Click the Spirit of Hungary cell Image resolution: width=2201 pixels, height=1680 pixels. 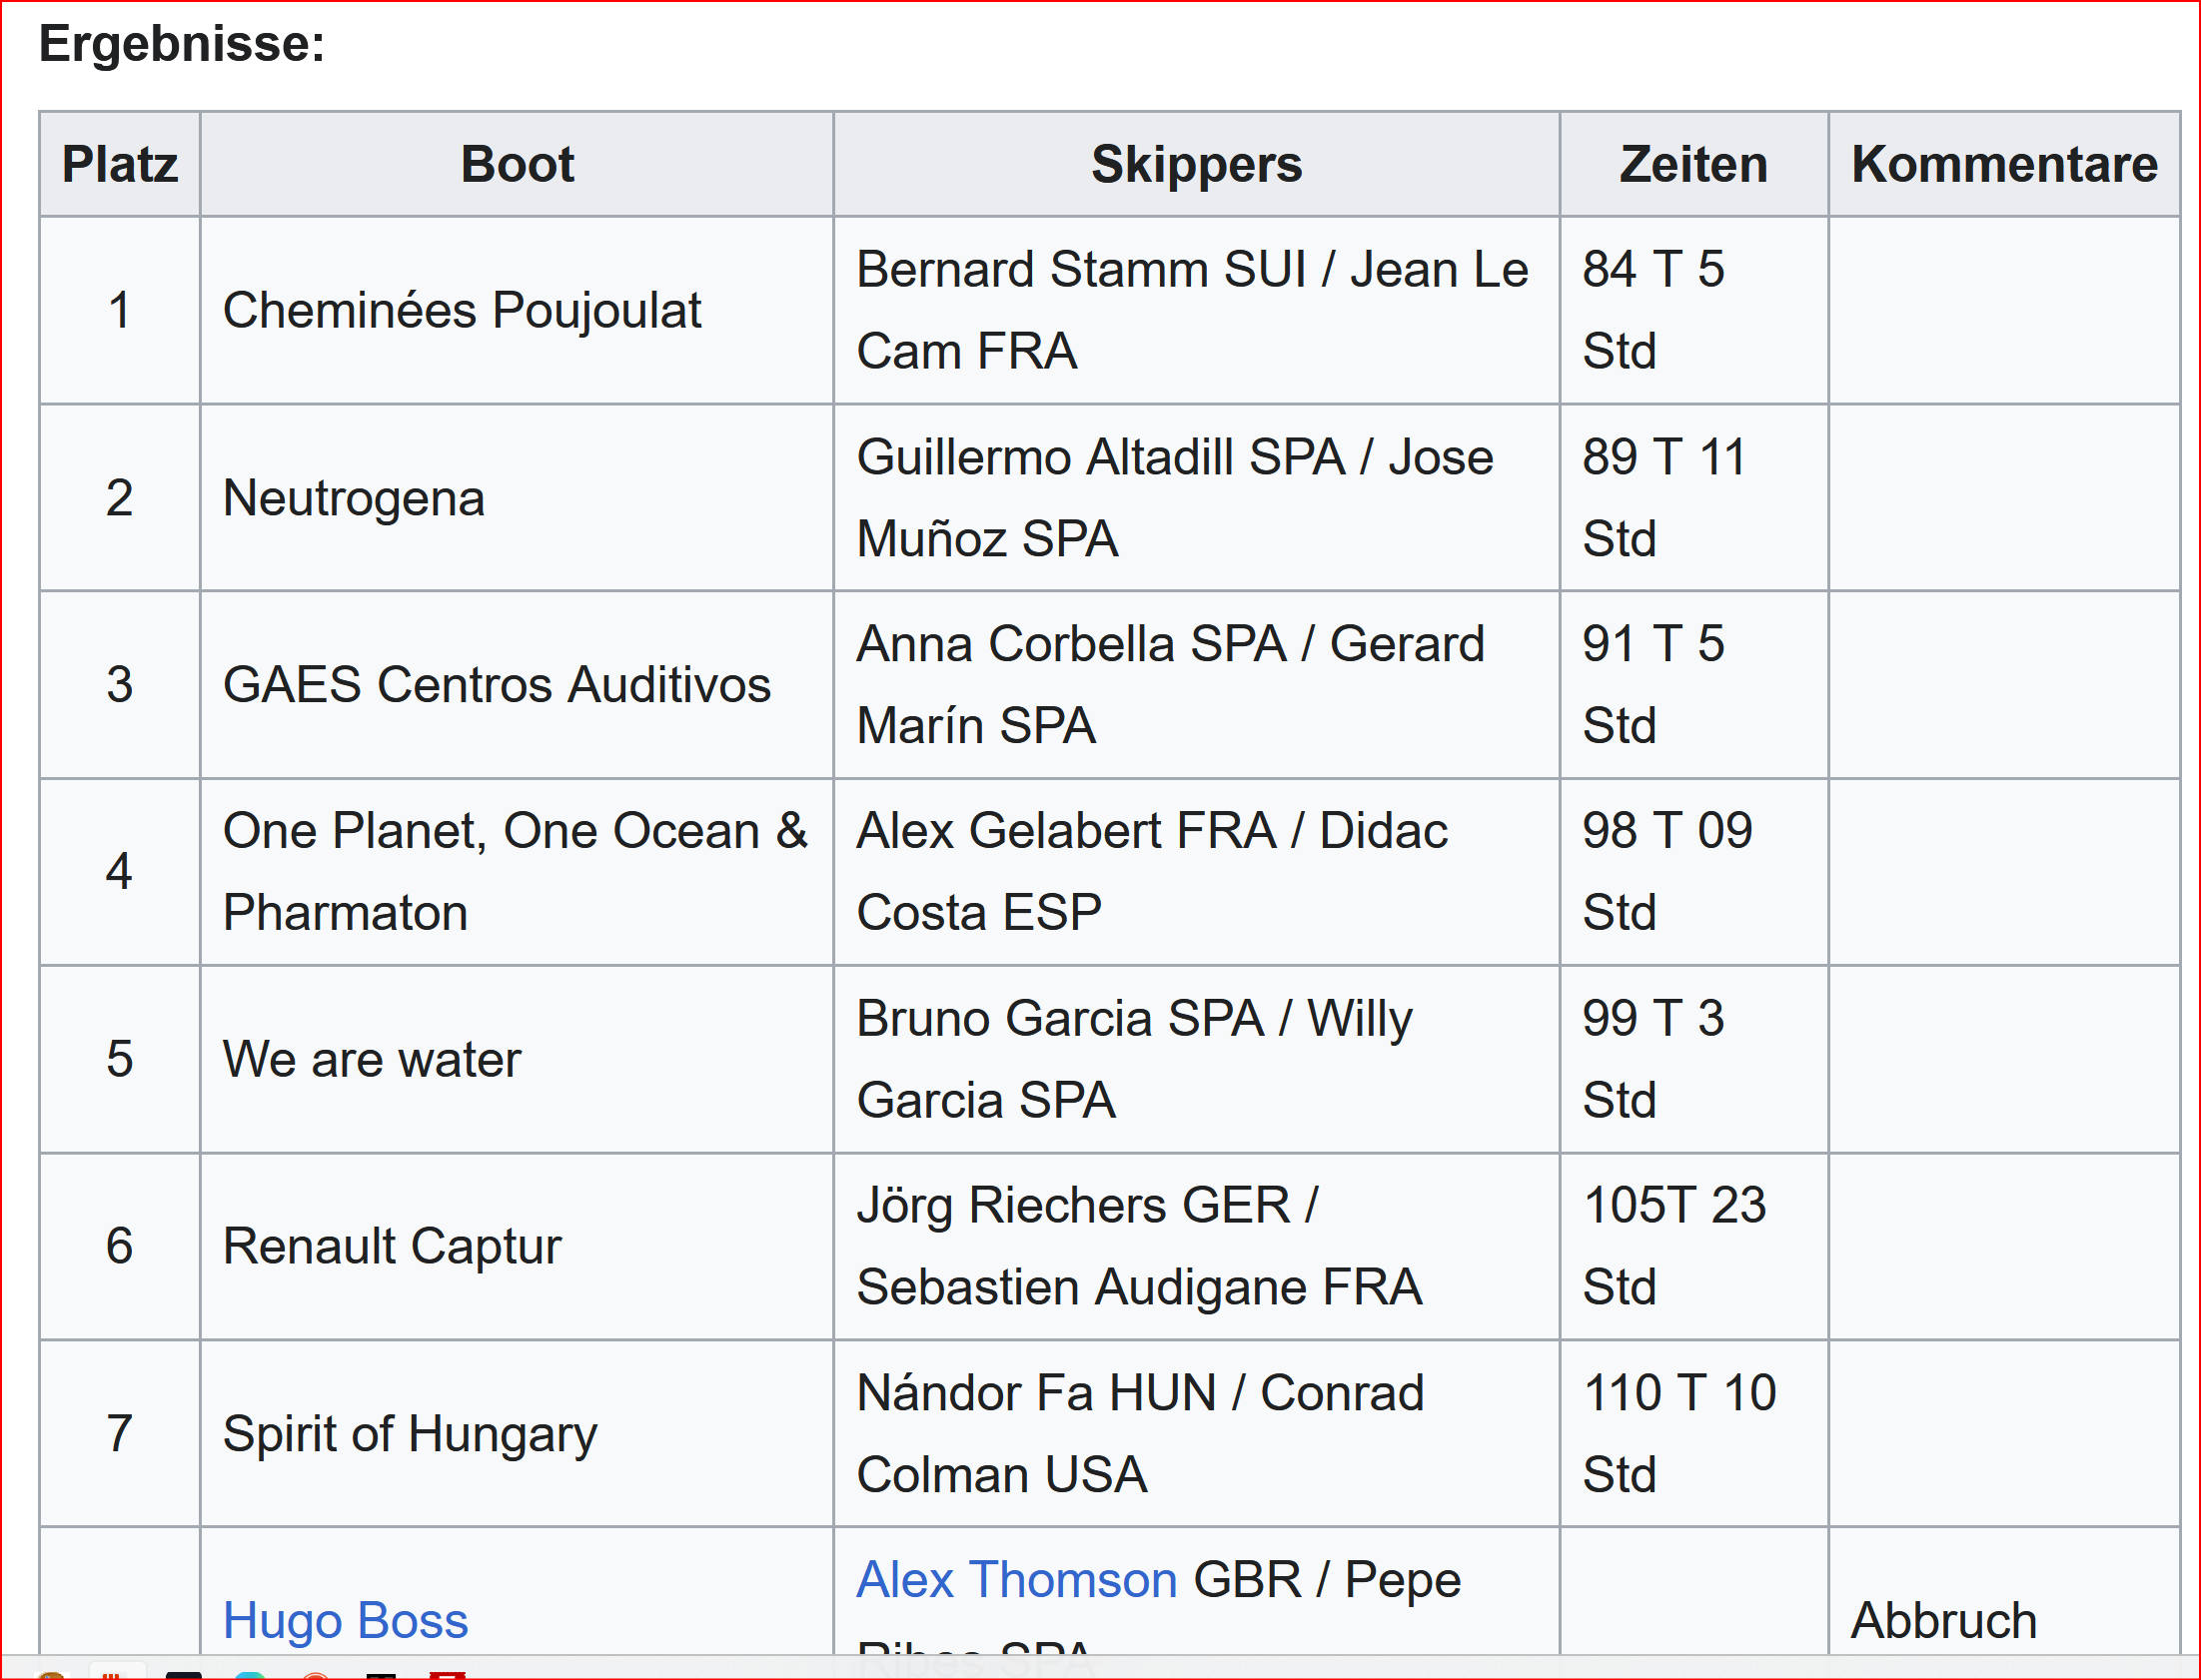click(410, 1433)
